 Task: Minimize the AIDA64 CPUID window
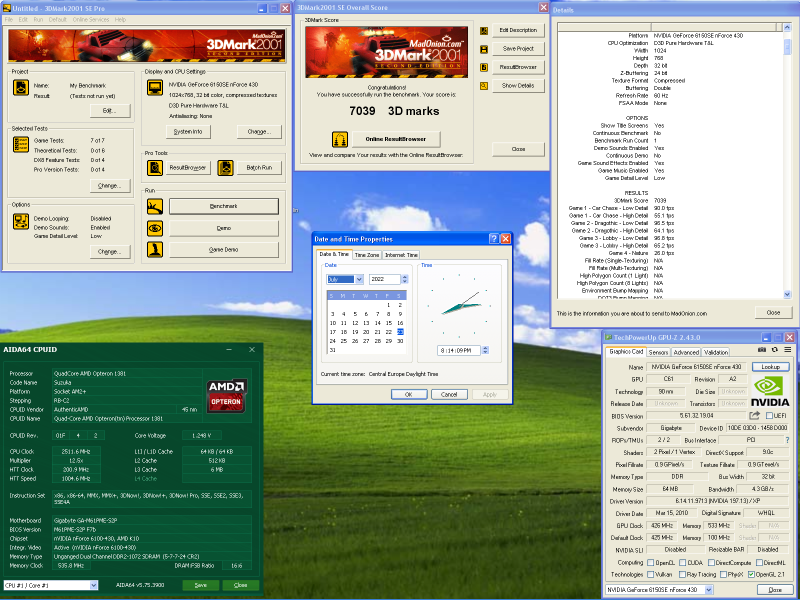(x=229, y=349)
